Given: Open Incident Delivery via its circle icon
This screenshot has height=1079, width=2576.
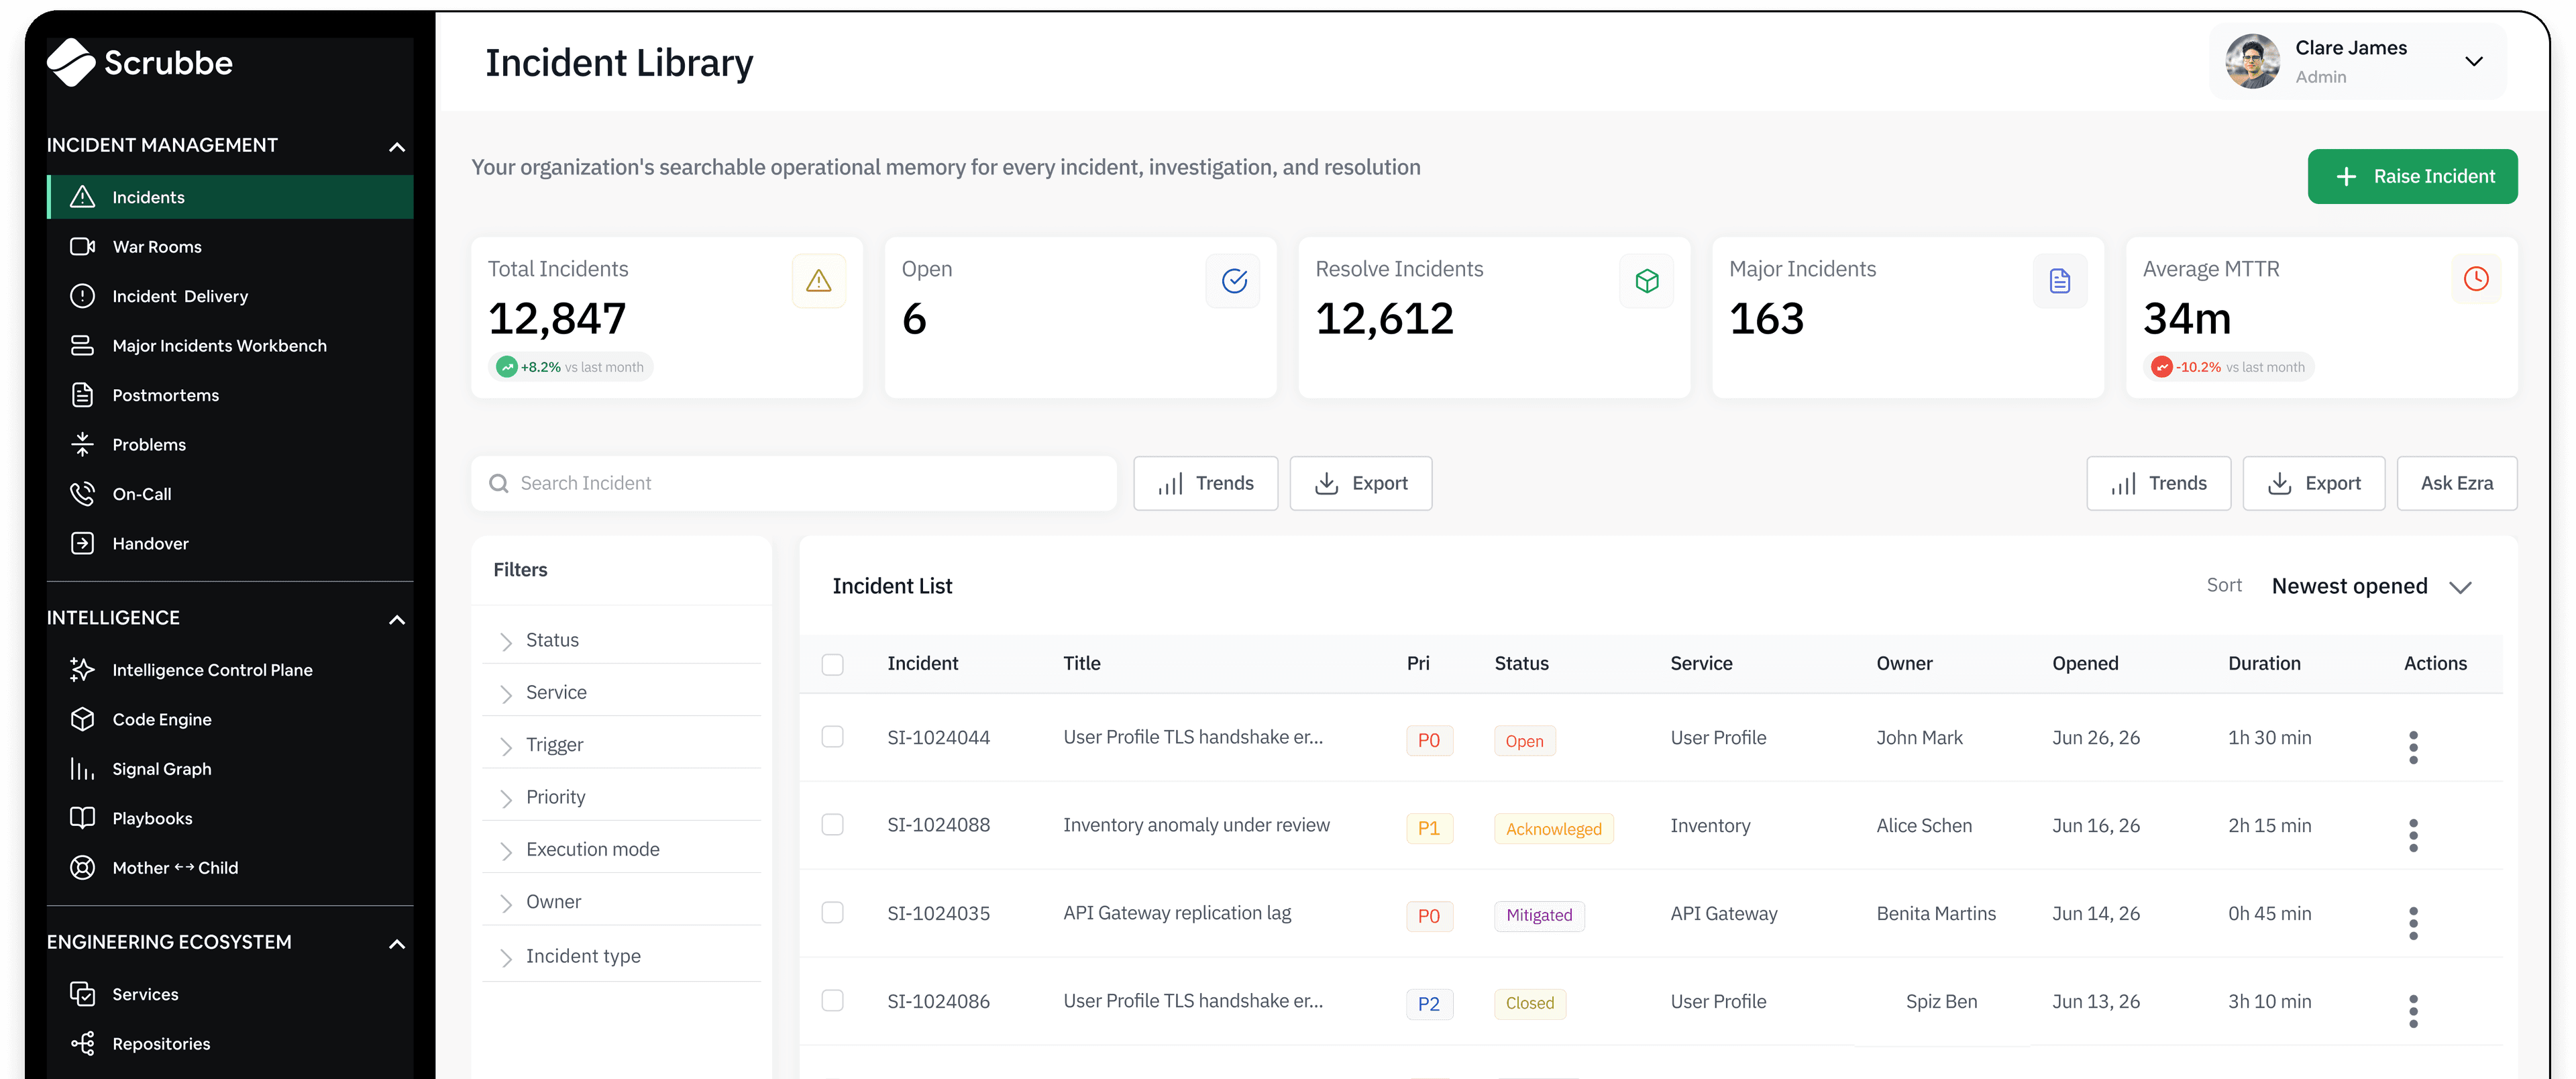Looking at the screenshot, I should coord(83,296).
